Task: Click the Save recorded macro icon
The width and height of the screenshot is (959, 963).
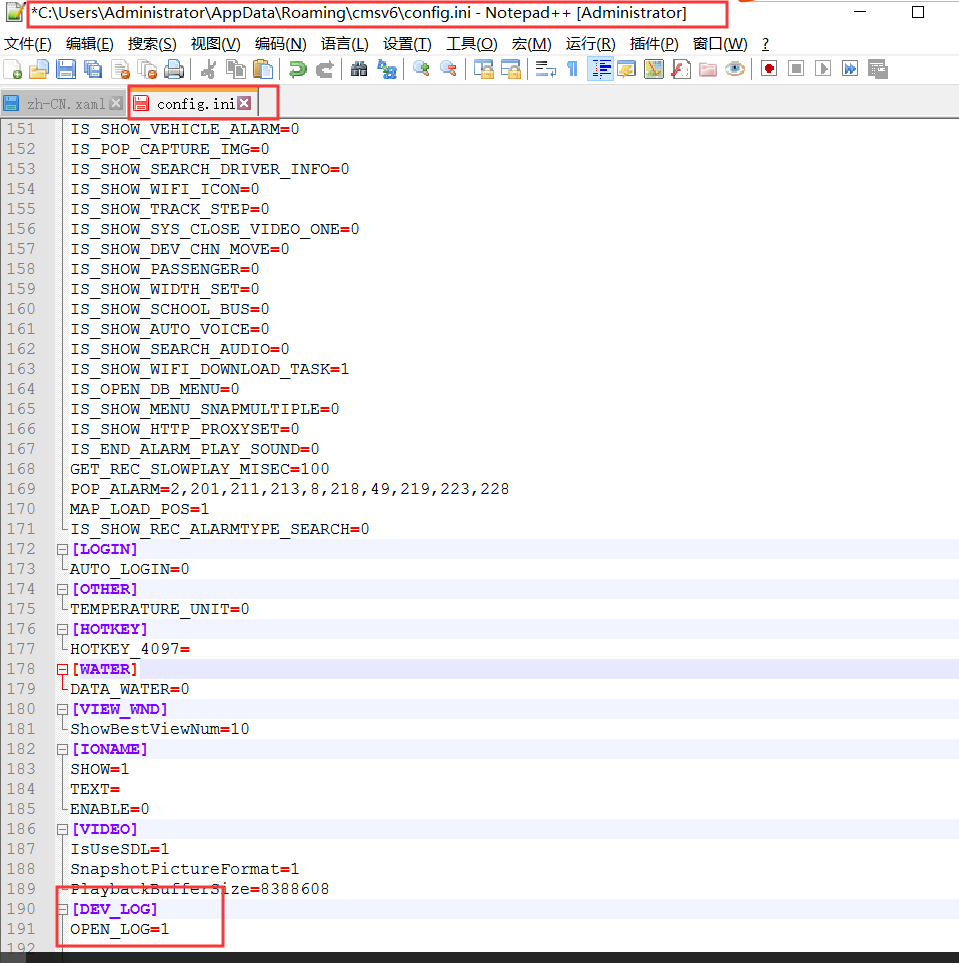Action: click(x=878, y=69)
